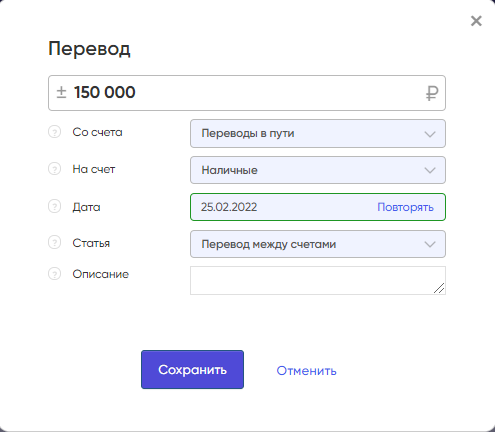
Task: Show help for the Дата field
Action: (54, 206)
